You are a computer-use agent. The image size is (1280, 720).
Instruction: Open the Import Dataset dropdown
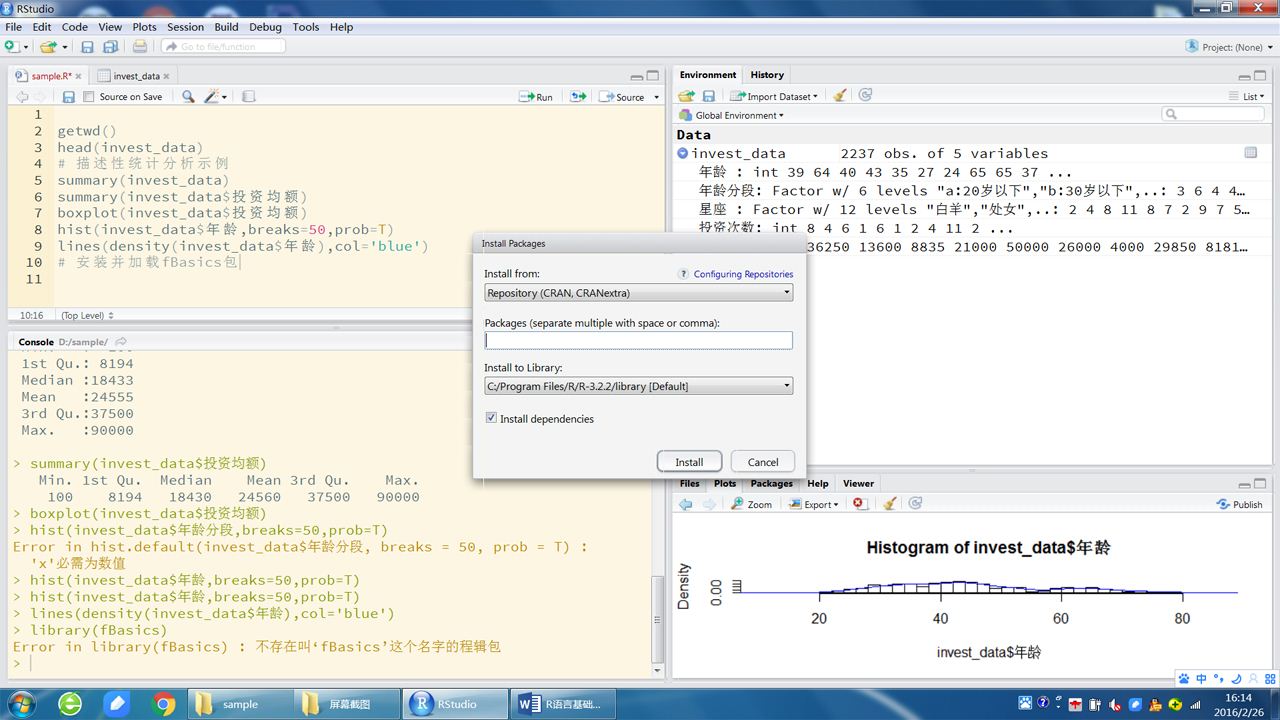coord(774,96)
